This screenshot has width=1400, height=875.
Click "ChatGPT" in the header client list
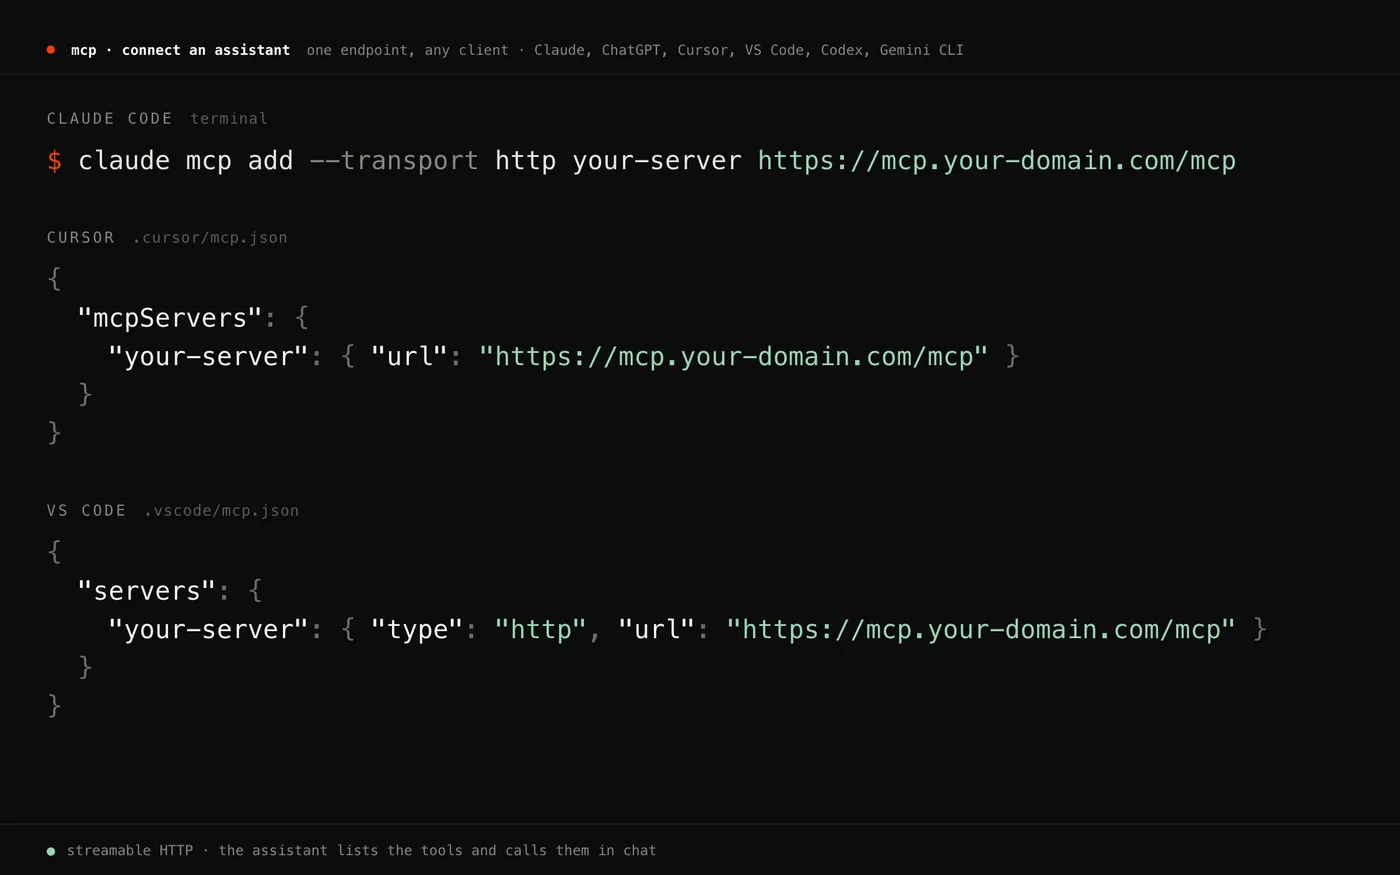click(635, 50)
